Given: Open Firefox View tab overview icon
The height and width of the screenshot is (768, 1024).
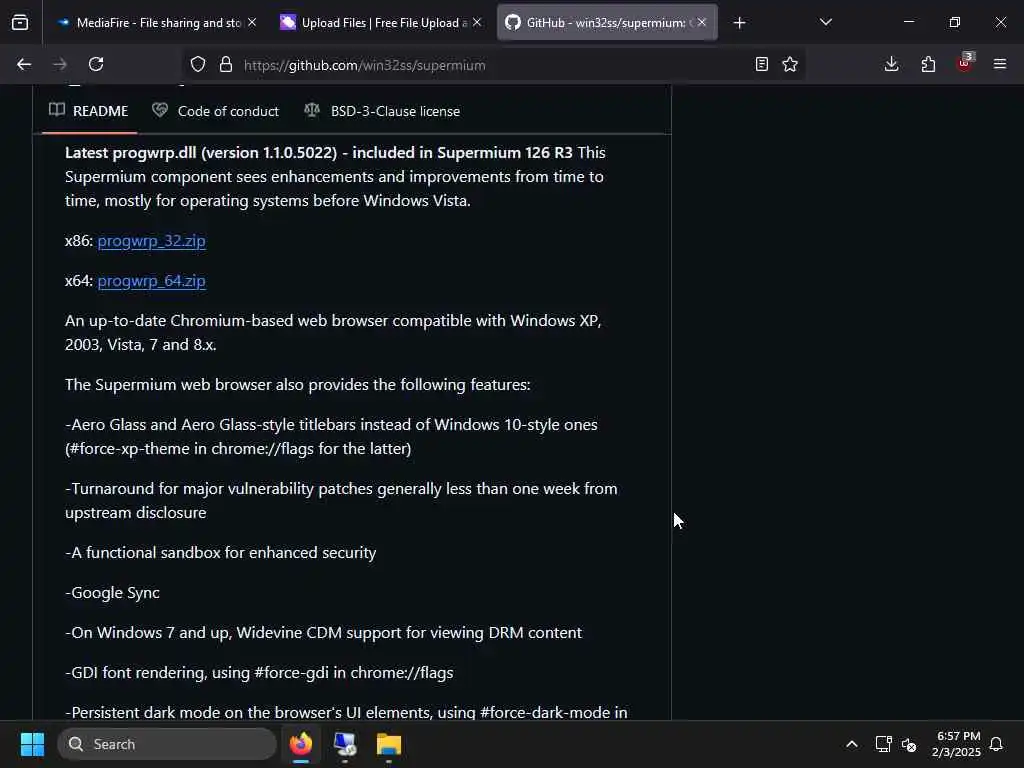Looking at the screenshot, I should 20,22.
